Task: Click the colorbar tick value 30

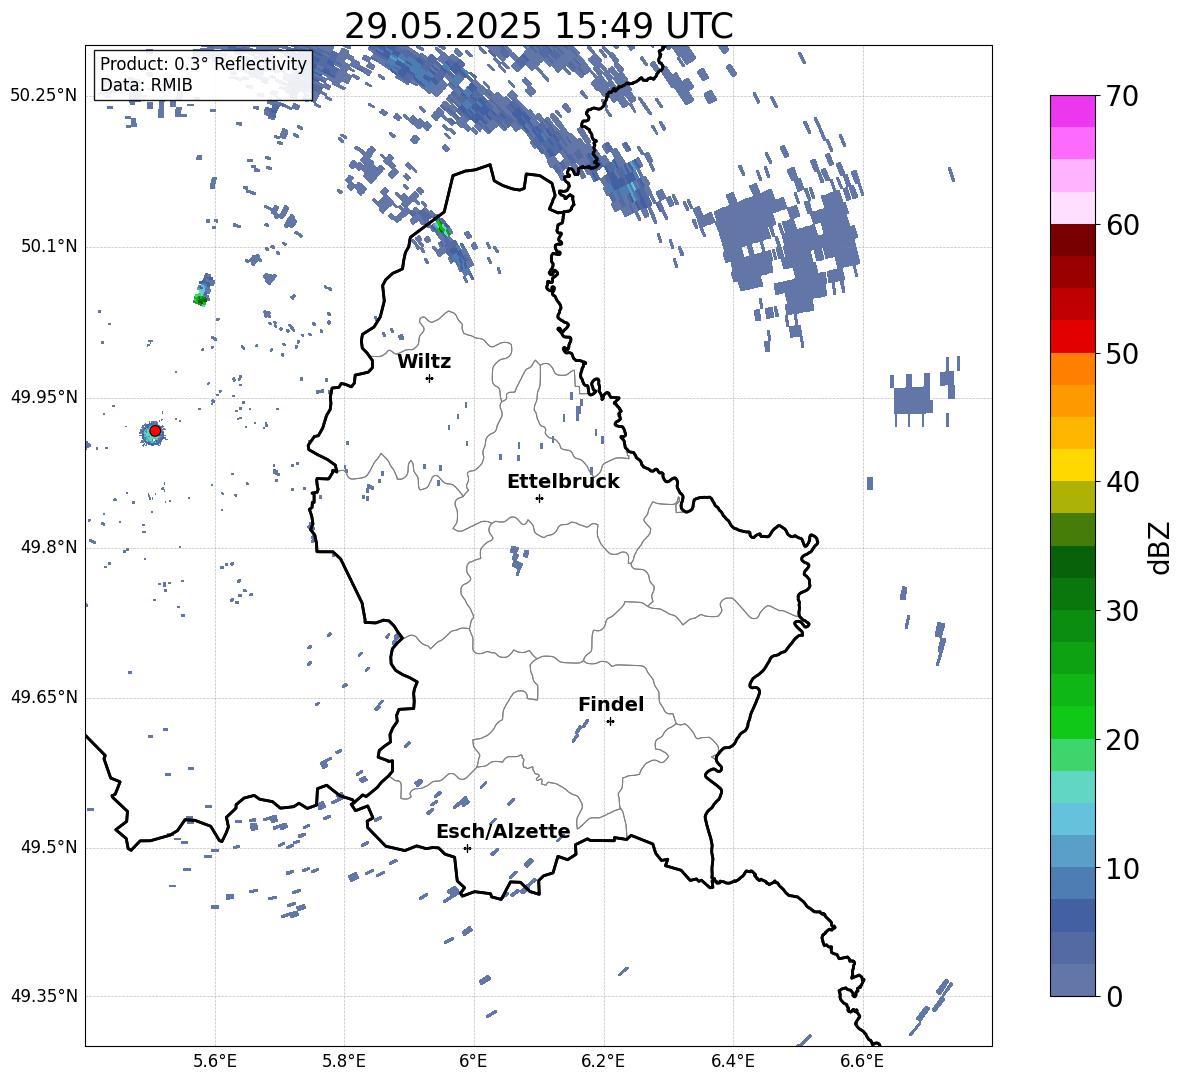Action: [1122, 611]
